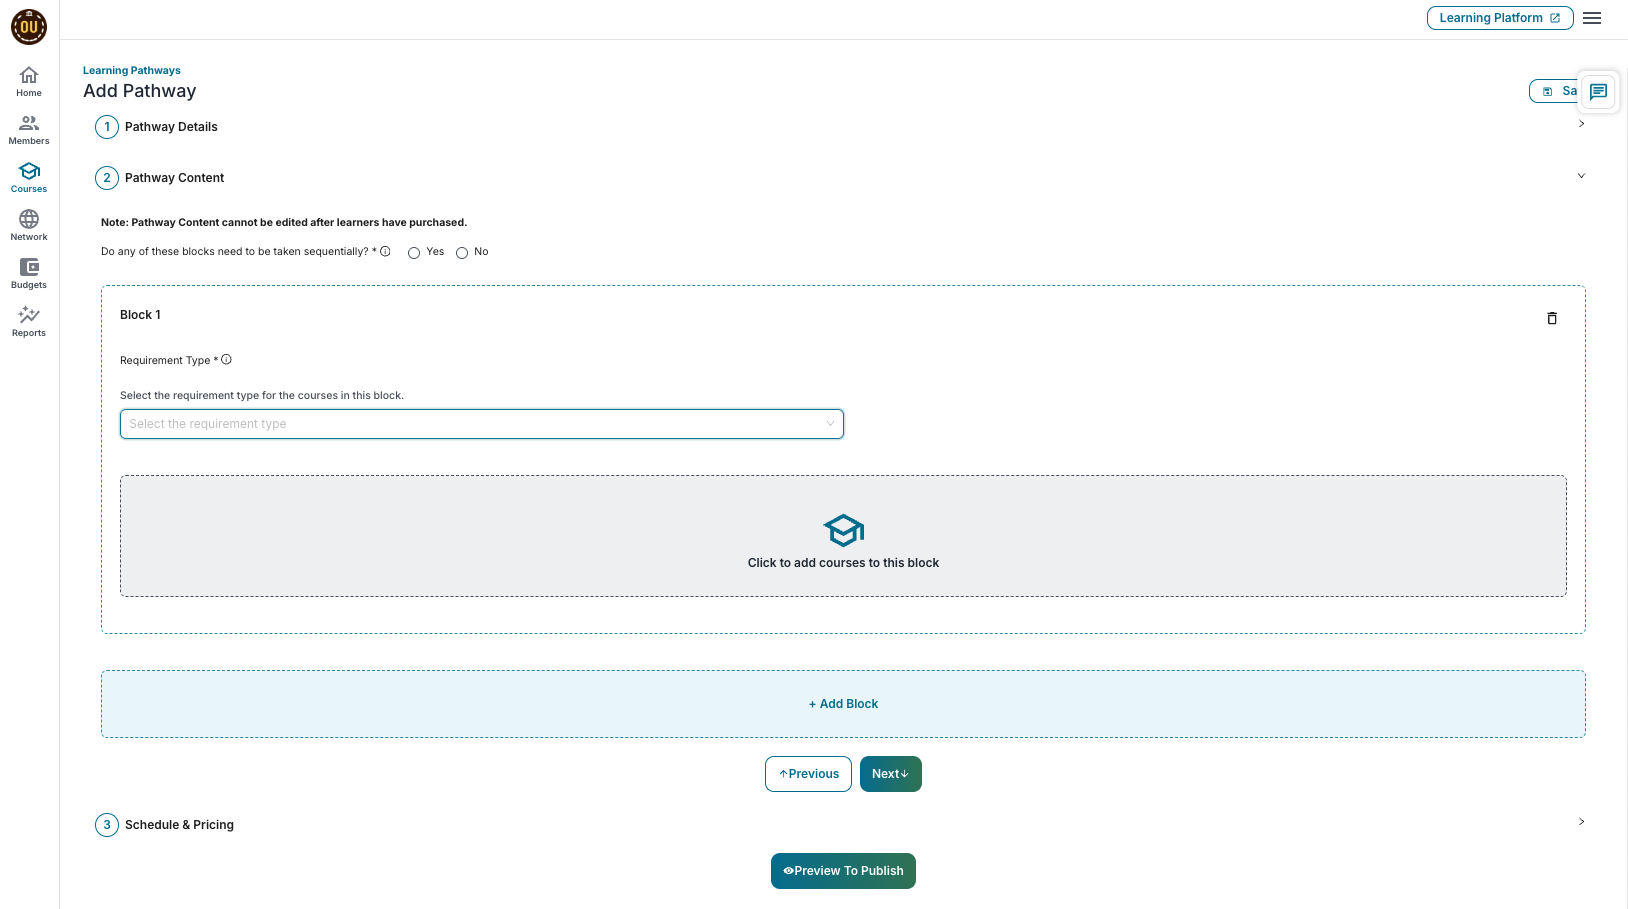
Task: Expand Schedule & Pricing section chevron
Action: (1581, 822)
